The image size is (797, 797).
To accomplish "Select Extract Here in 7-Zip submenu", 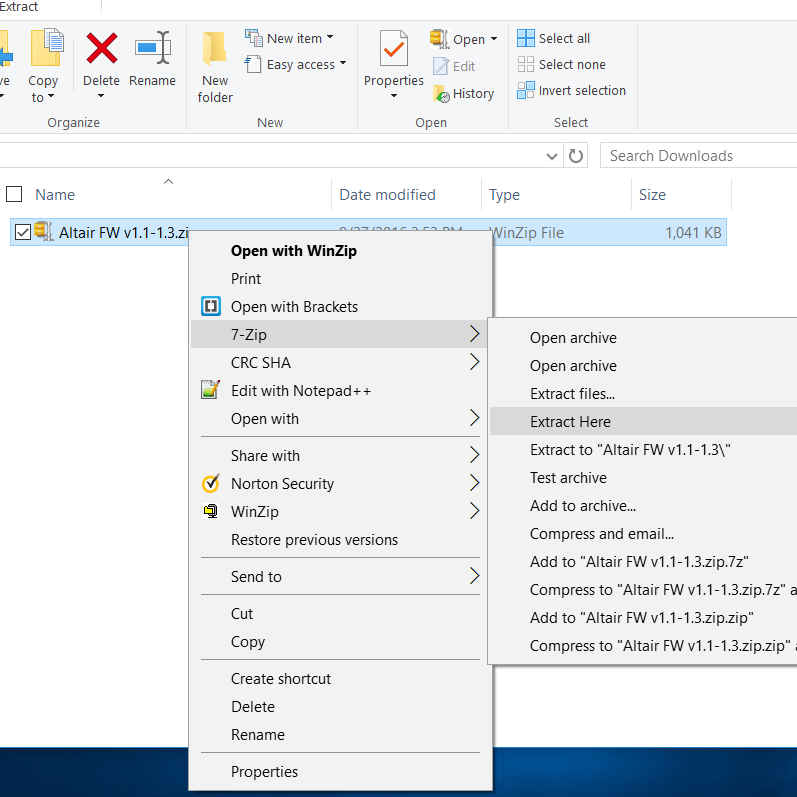I will 643,421.
